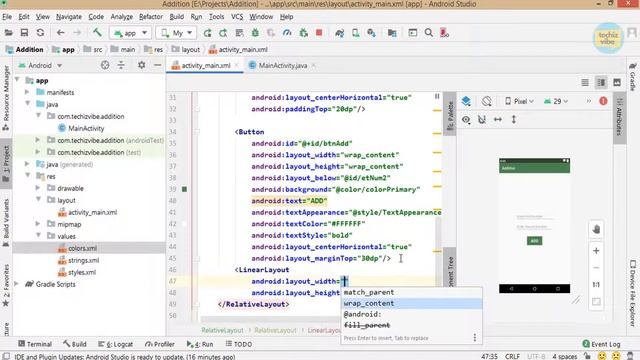Screen dimensions: 640x360
Task: Open the device selector dropdown My
Action: pos(177,33)
